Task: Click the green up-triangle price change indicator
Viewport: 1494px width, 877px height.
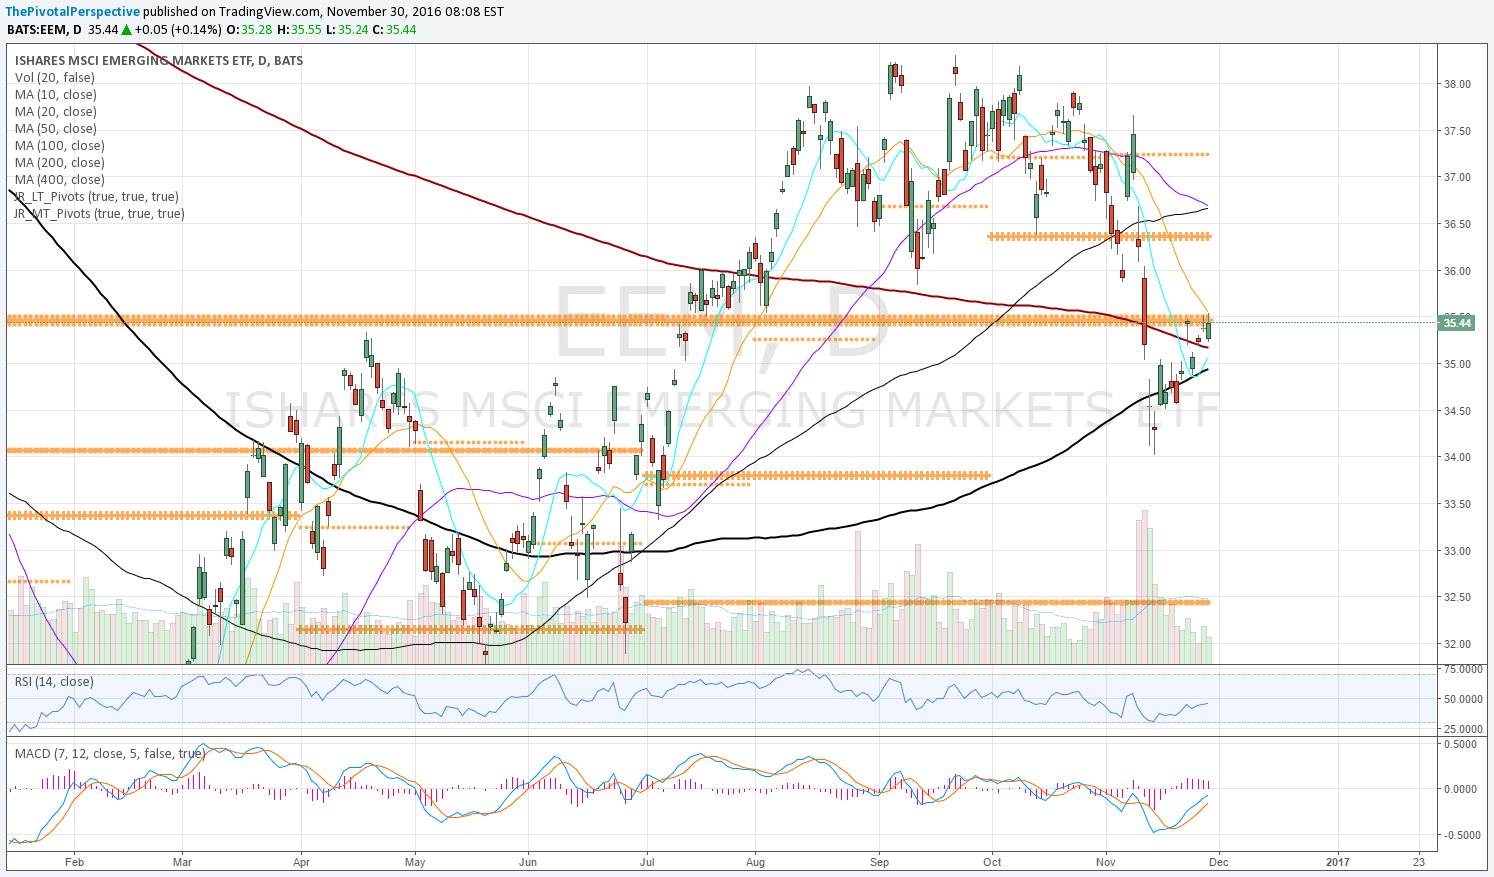Action: pos(127,29)
